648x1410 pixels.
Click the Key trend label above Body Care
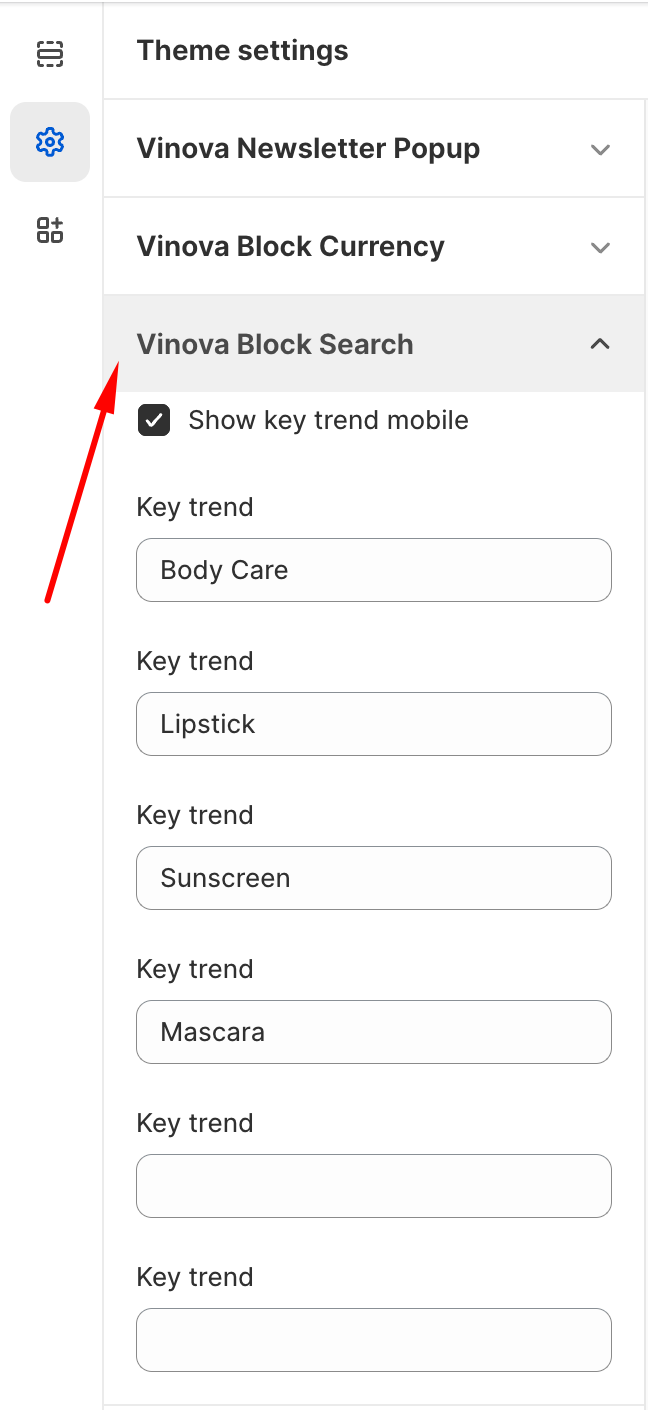coord(195,507)
